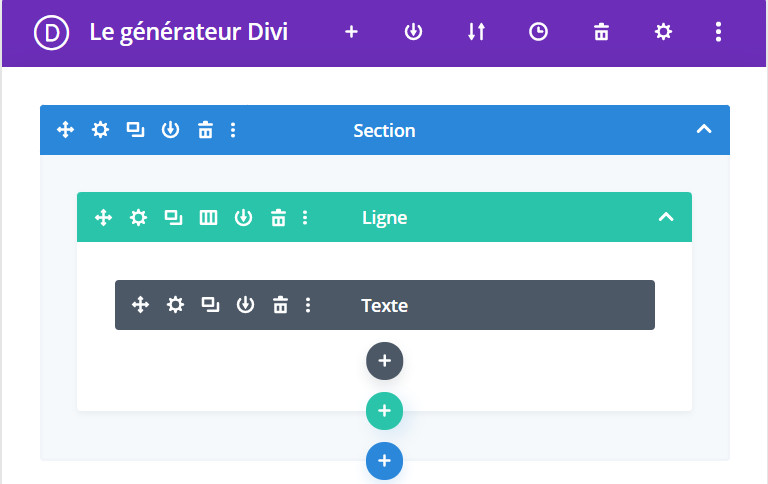
Task: Open Texte module three-dot options menu
Action: [308, 305]
